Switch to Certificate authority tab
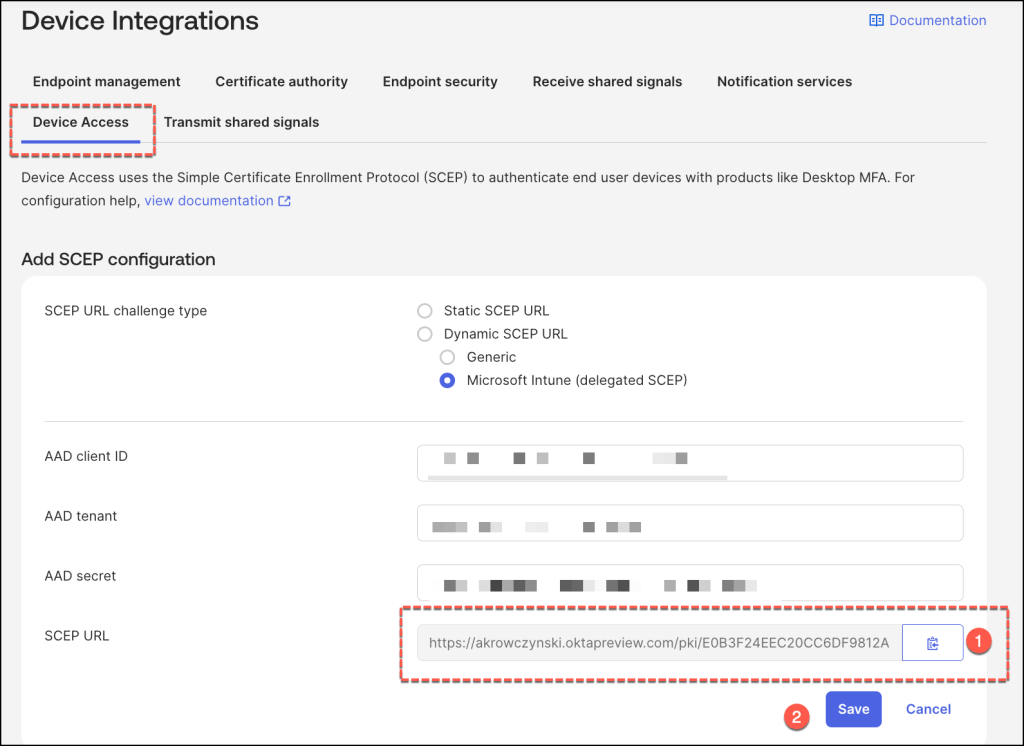Viewport: 1024px width, 746px height. [281, 82]
